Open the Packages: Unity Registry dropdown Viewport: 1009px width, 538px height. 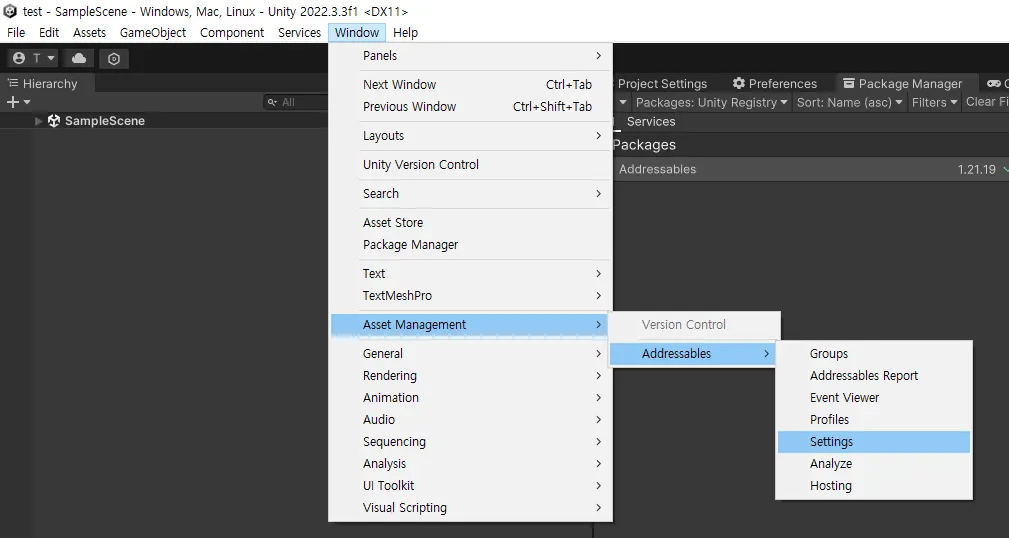[x=711, y=102]
